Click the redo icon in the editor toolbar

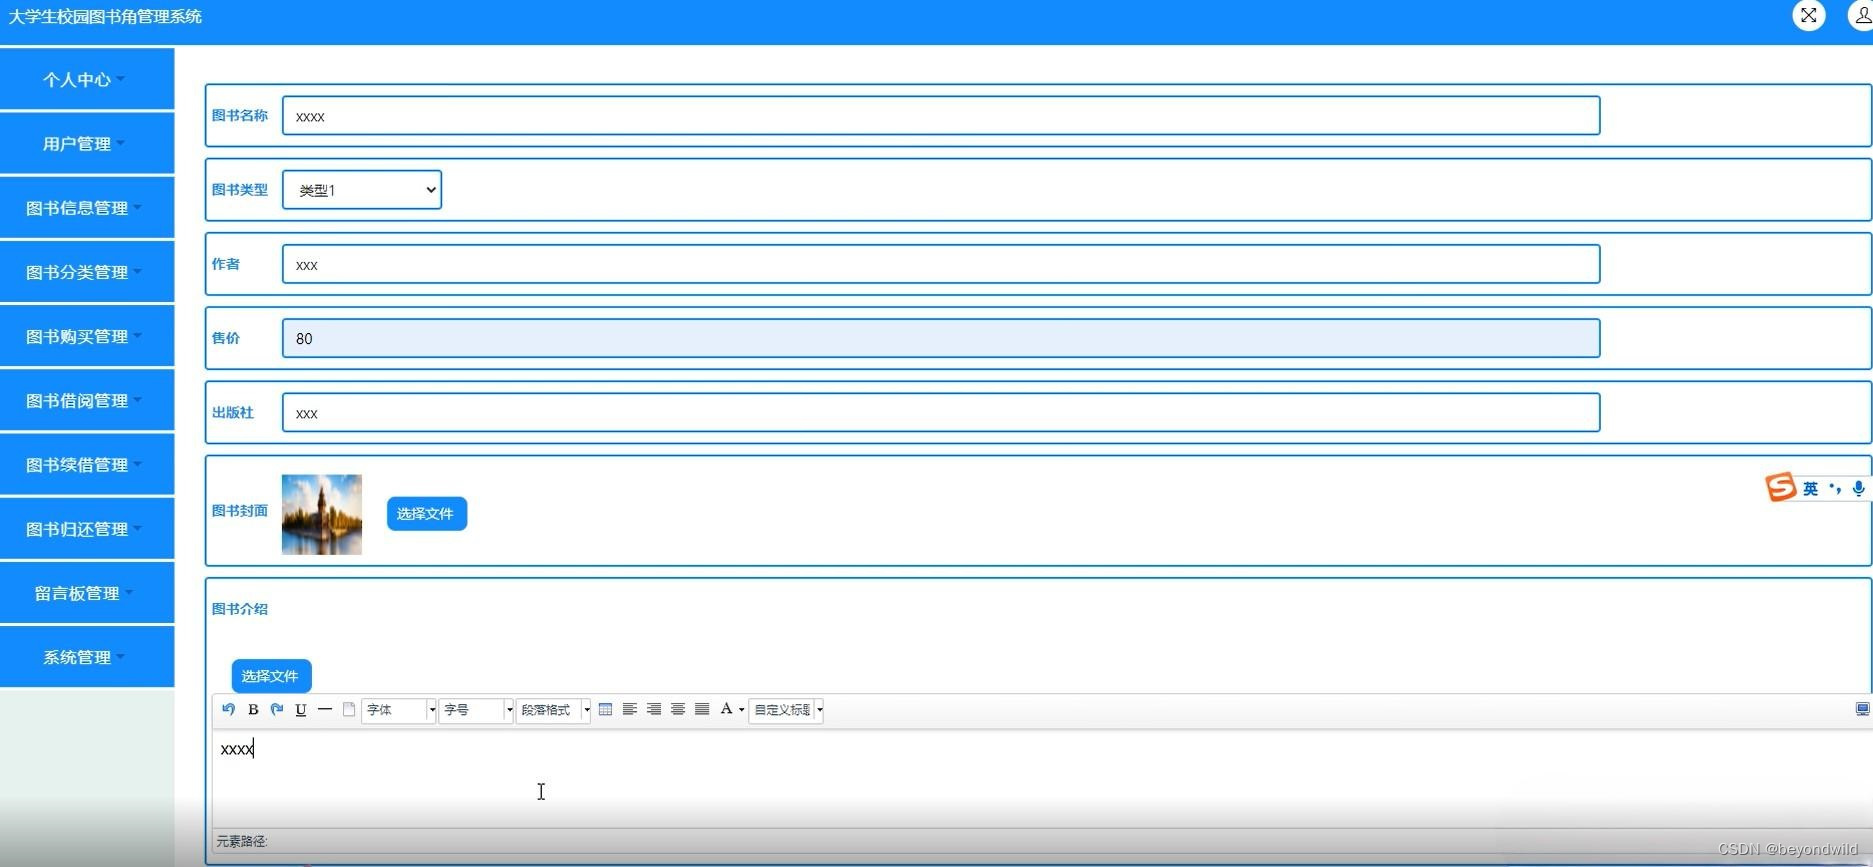(277, 709)
